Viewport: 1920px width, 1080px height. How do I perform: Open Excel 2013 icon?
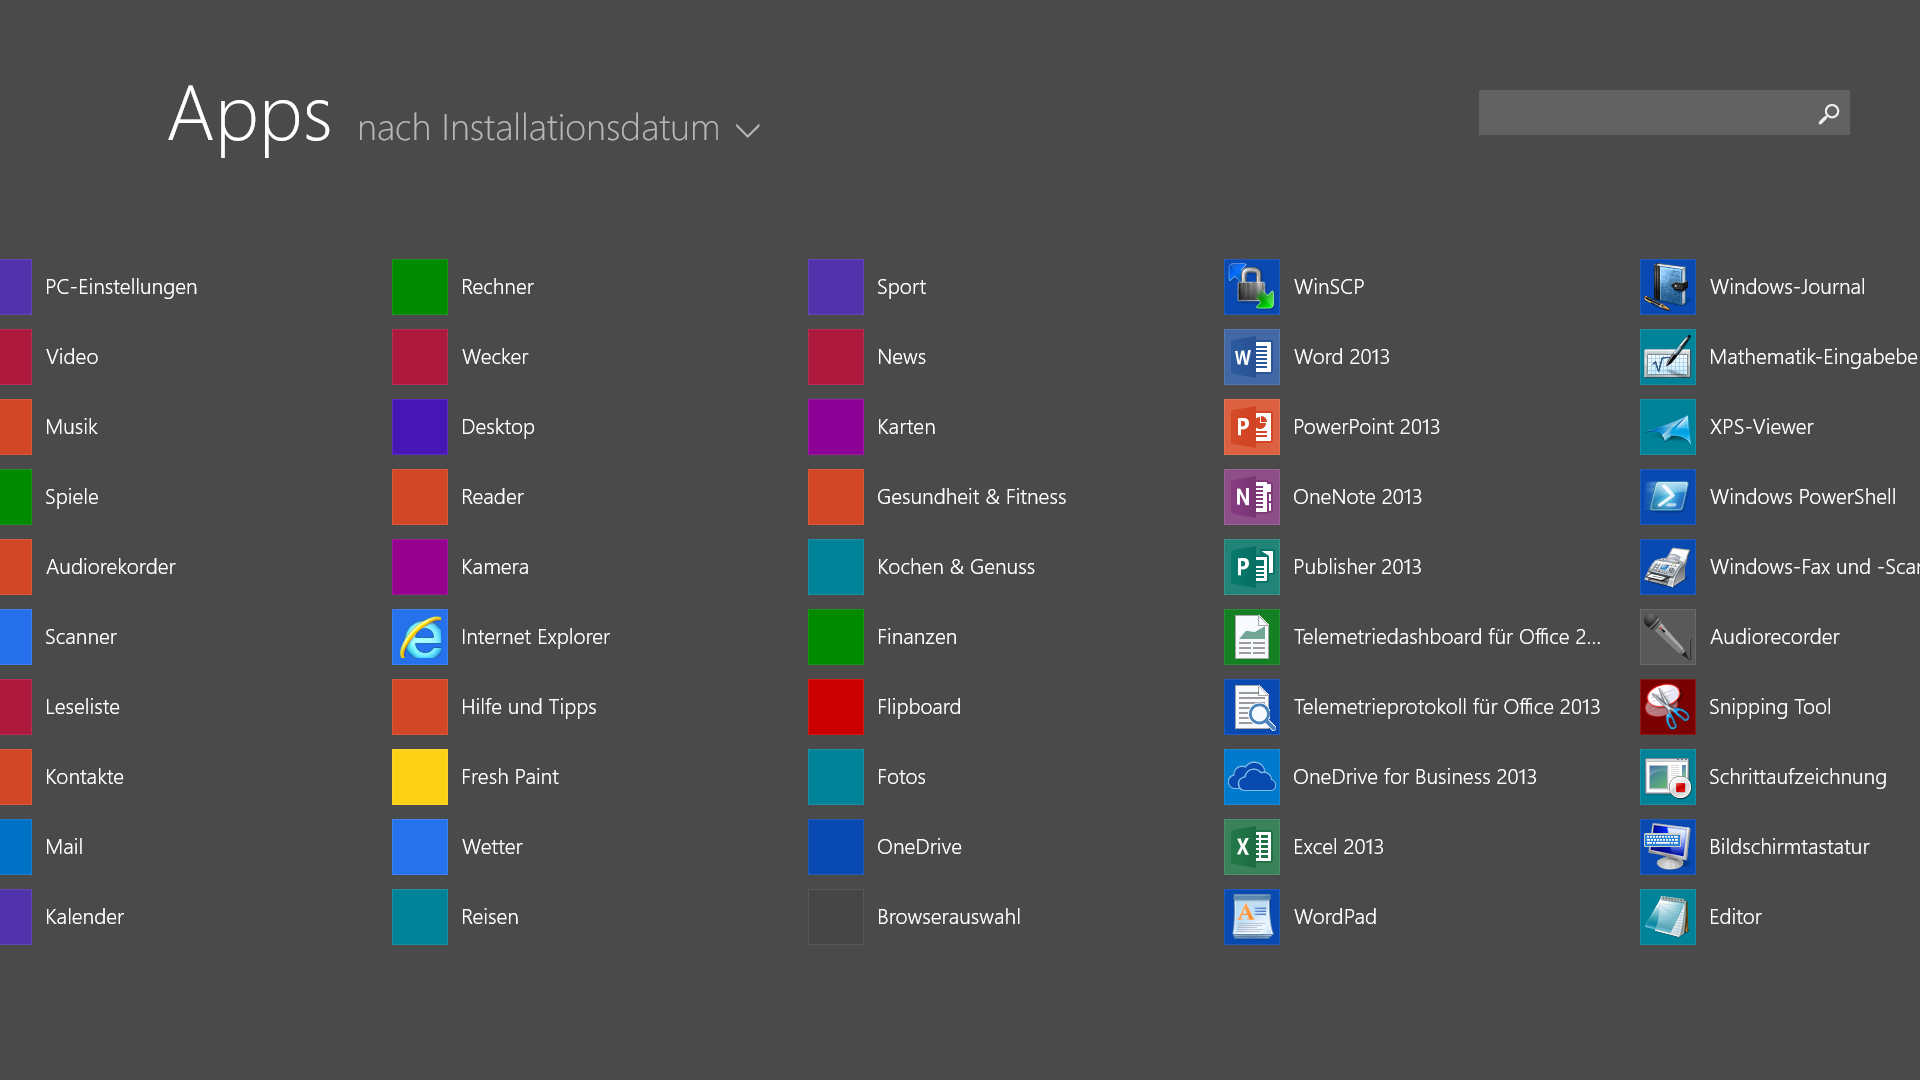[x=1251, y=847]
